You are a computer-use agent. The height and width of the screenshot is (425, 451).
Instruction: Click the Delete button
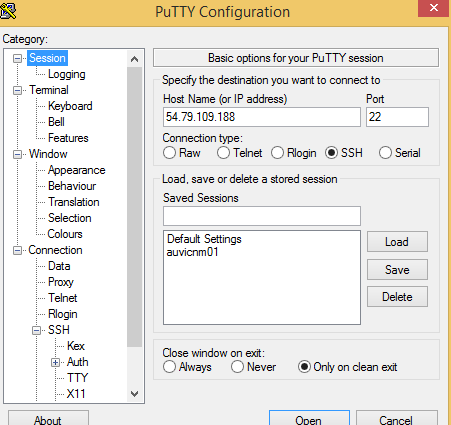pyautogui.click(x=397, y=297)
